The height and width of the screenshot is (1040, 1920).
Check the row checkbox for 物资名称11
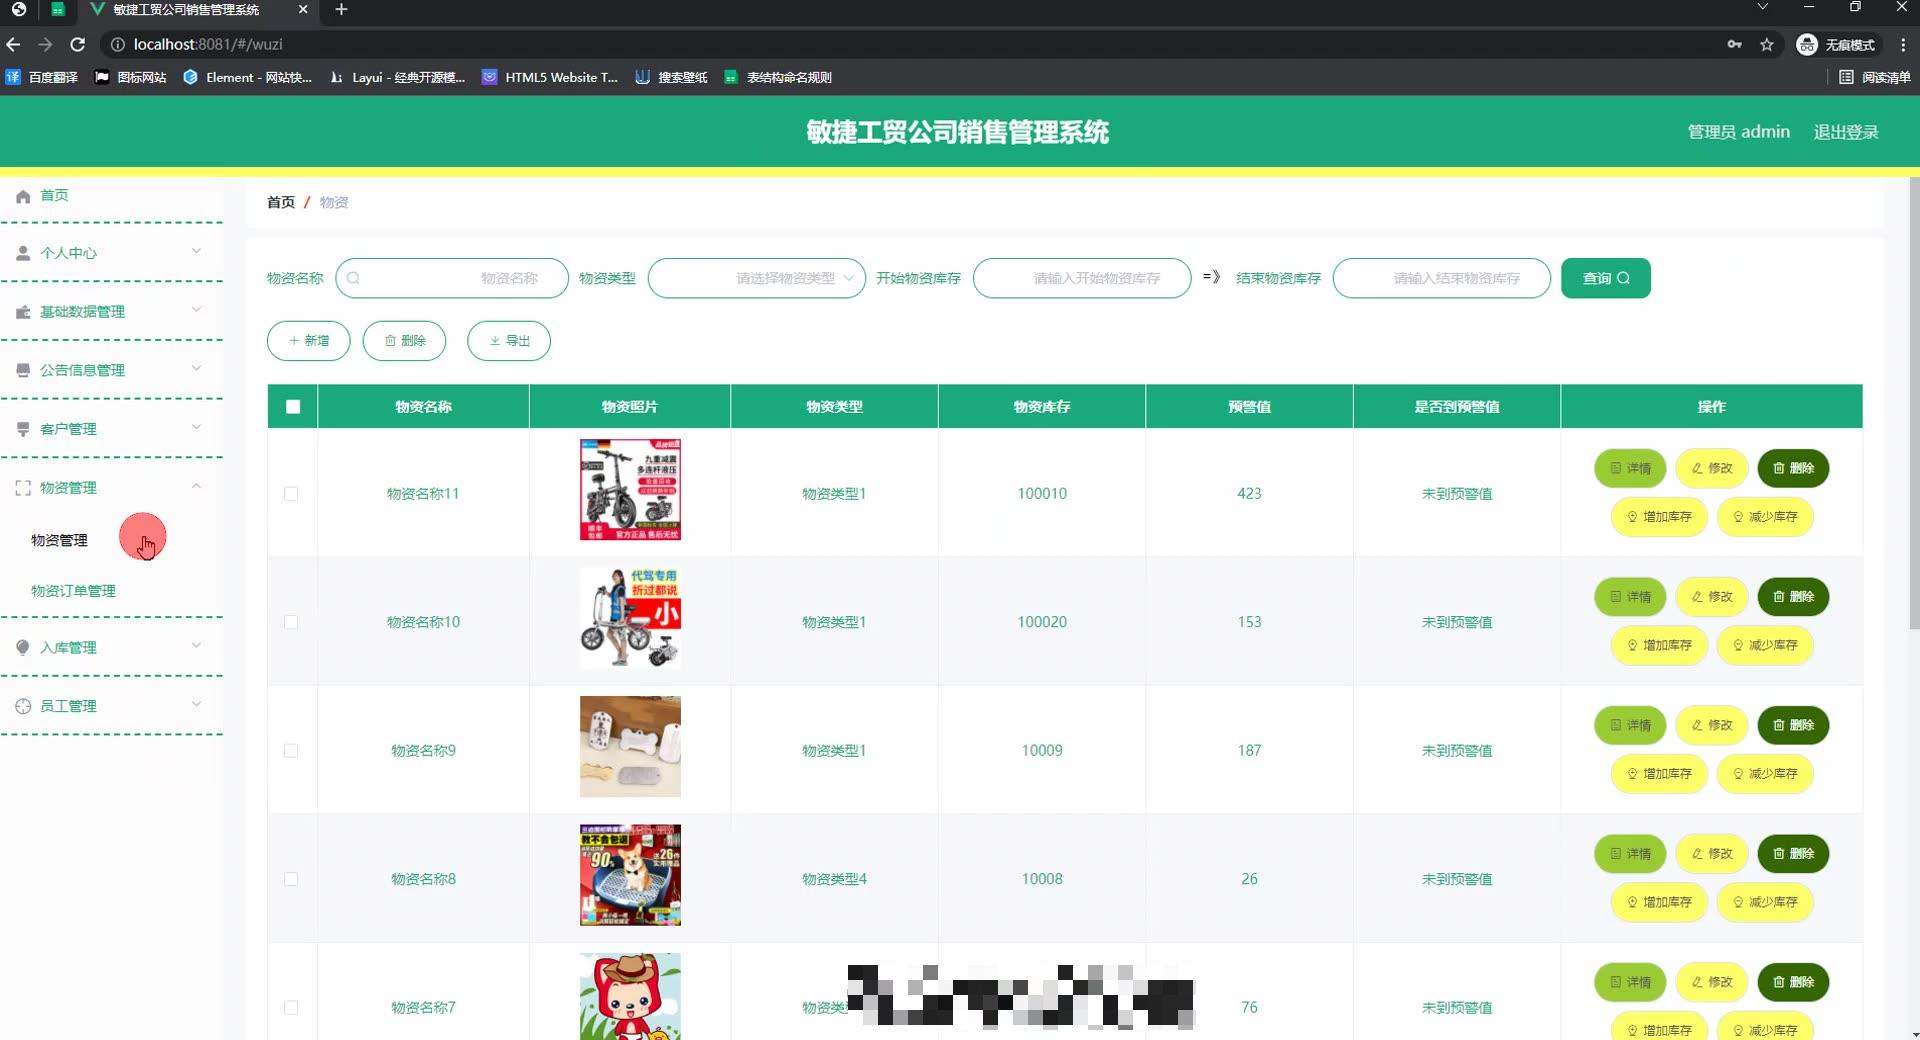[x=291, y=493]
